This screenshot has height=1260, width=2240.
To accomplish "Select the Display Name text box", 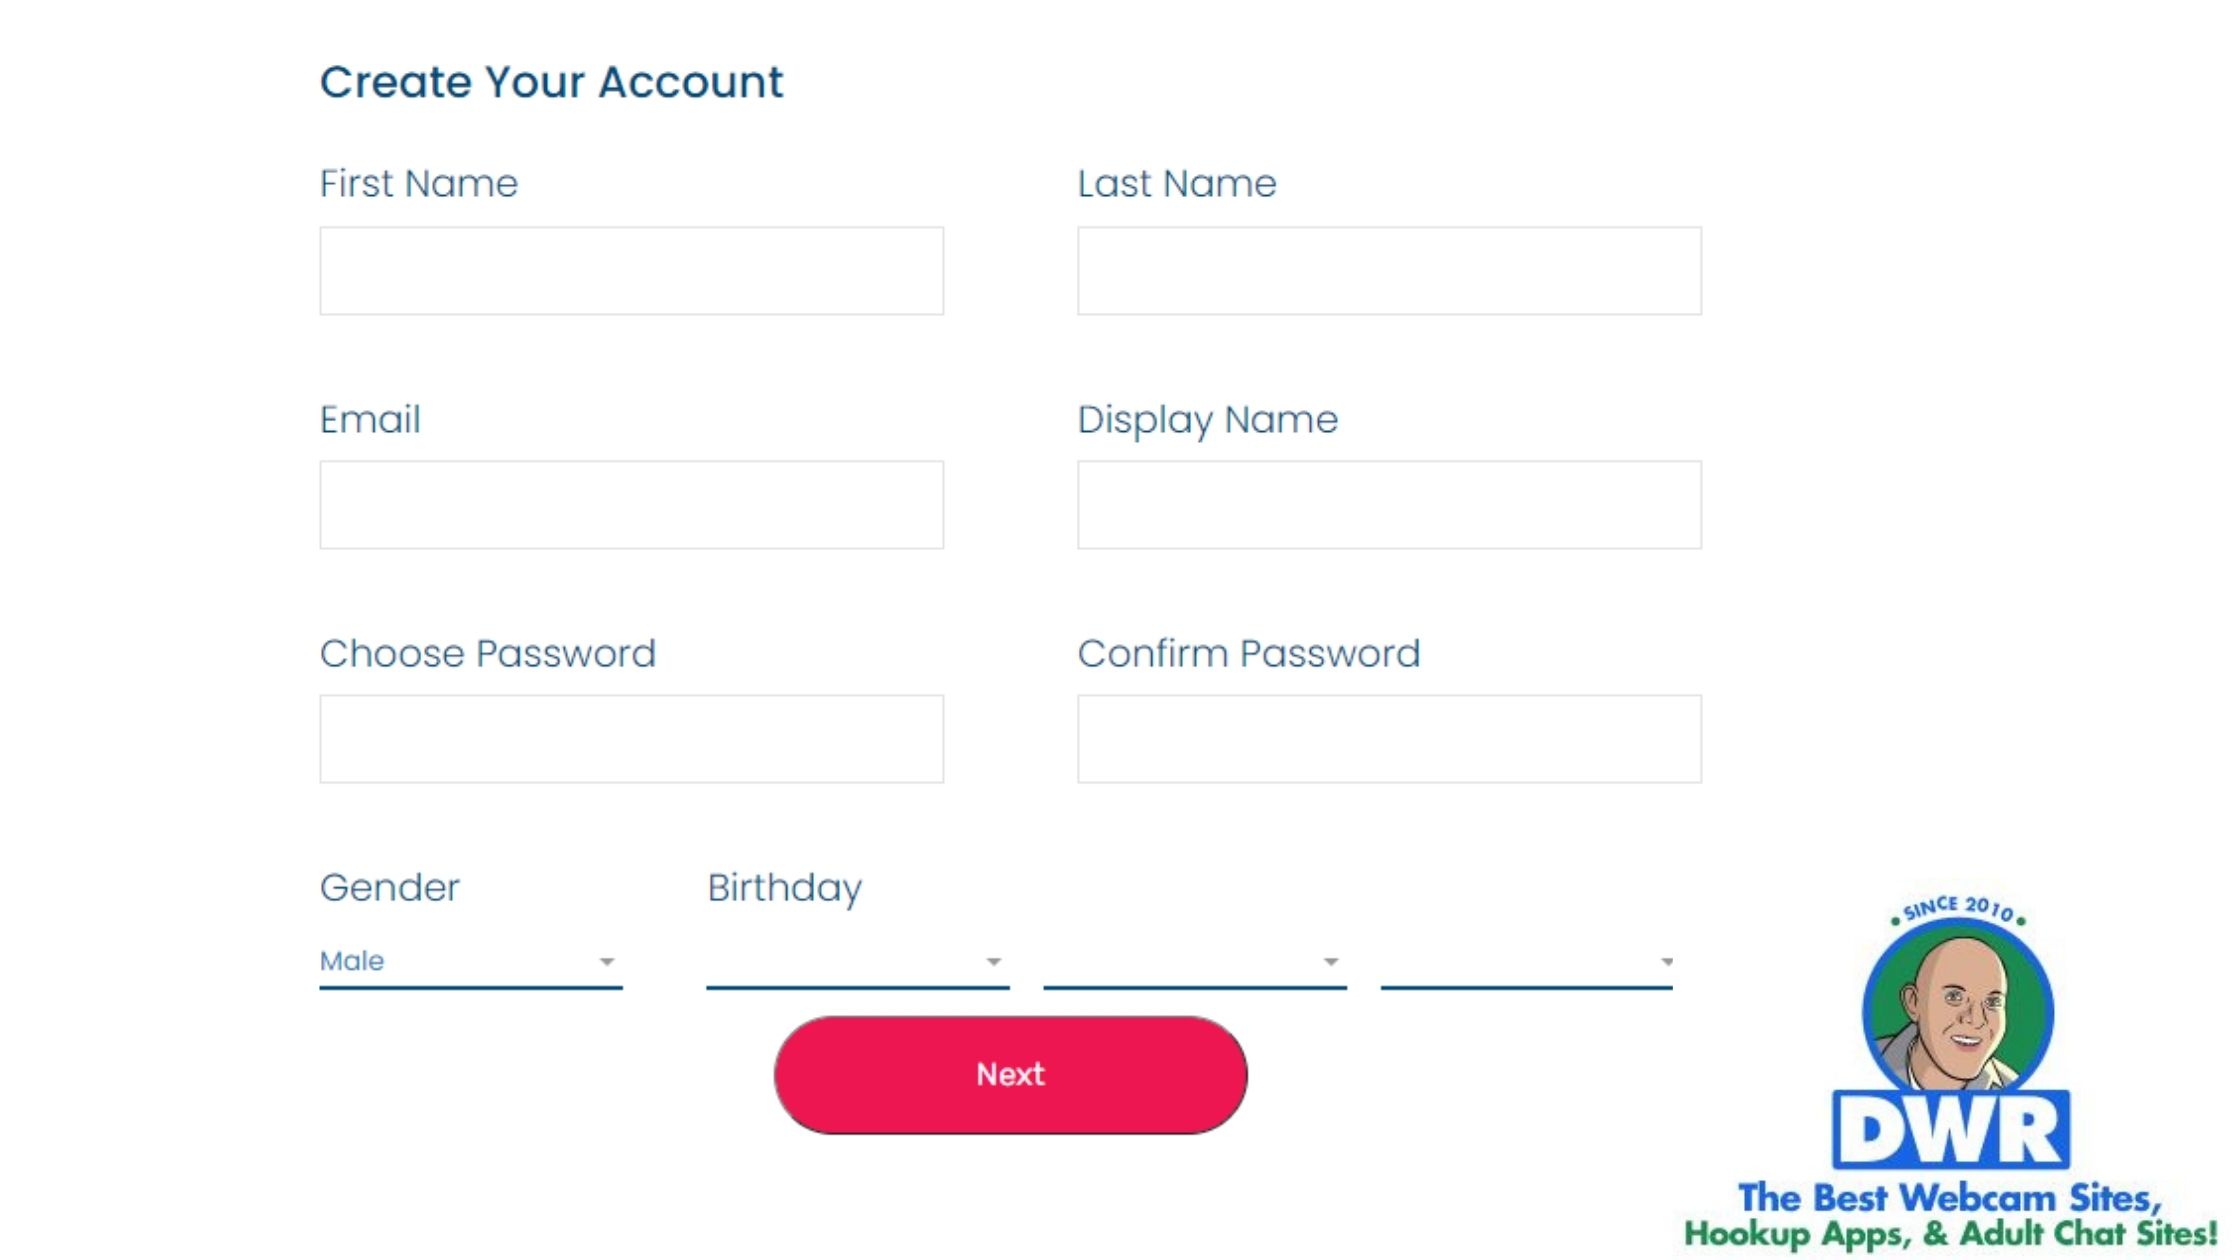I will [x=1389, y=505].
